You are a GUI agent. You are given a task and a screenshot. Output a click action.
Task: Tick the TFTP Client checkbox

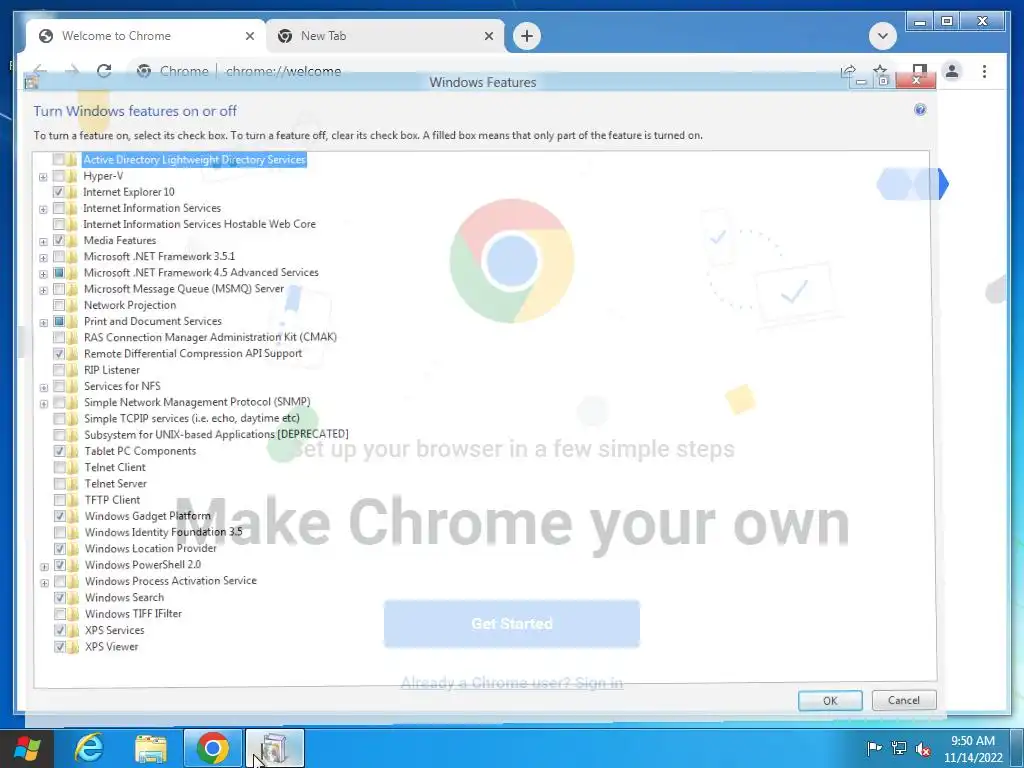point(59,500)
